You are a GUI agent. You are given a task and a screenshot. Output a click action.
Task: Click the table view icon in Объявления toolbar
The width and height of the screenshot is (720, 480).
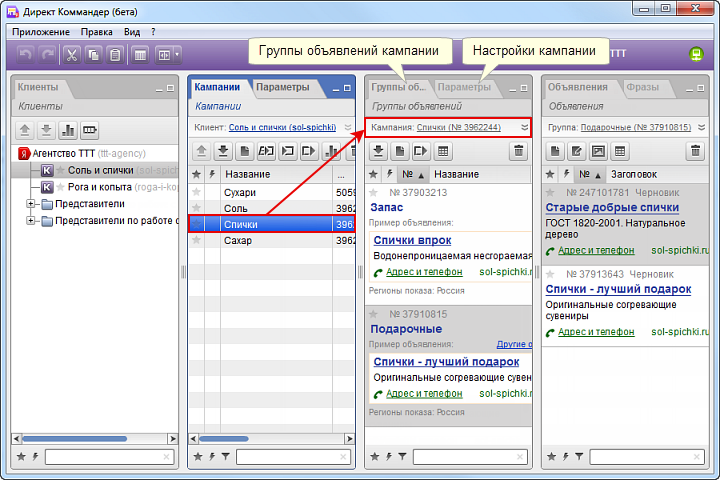[x=620, y=151]
